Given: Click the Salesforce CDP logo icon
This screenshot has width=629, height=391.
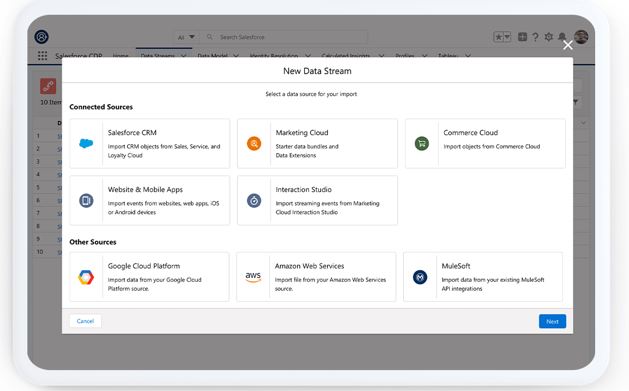Looking at the screenshot, I should point(42,37).
